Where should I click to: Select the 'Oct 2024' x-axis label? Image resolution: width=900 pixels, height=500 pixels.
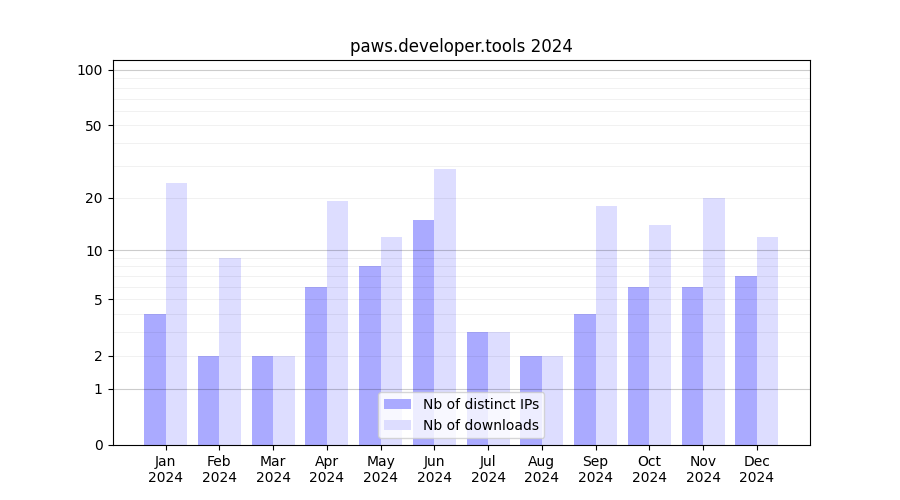[x=649, y=469]
